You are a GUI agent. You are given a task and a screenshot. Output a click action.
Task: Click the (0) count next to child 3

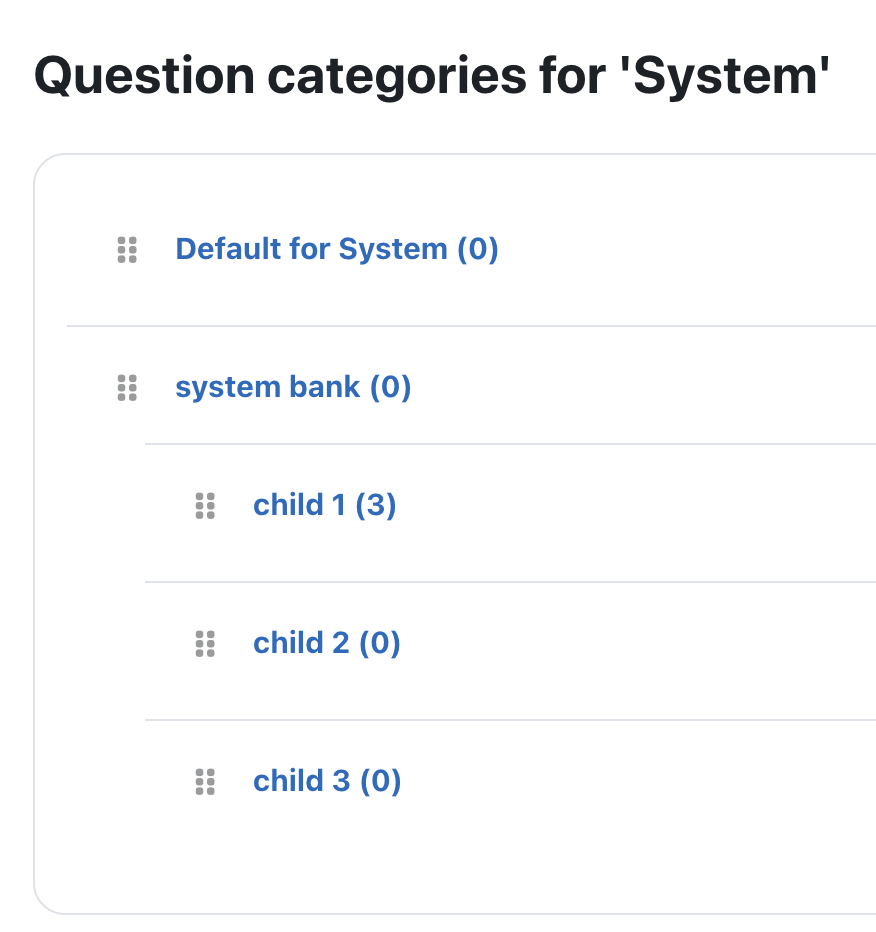click(x=380, y=781)
